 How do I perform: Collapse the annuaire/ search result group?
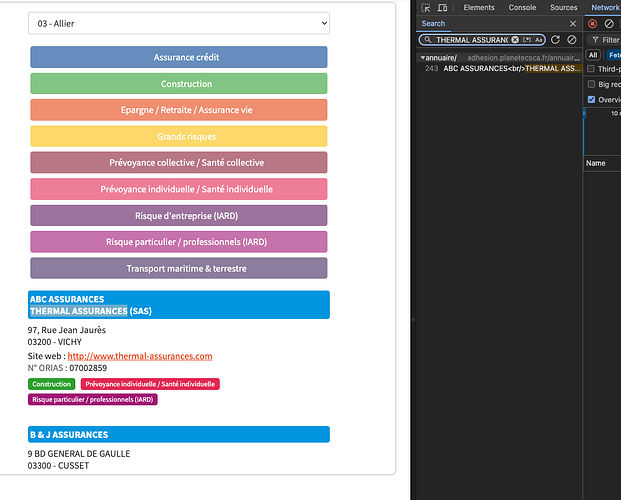[x=423, y=58]
